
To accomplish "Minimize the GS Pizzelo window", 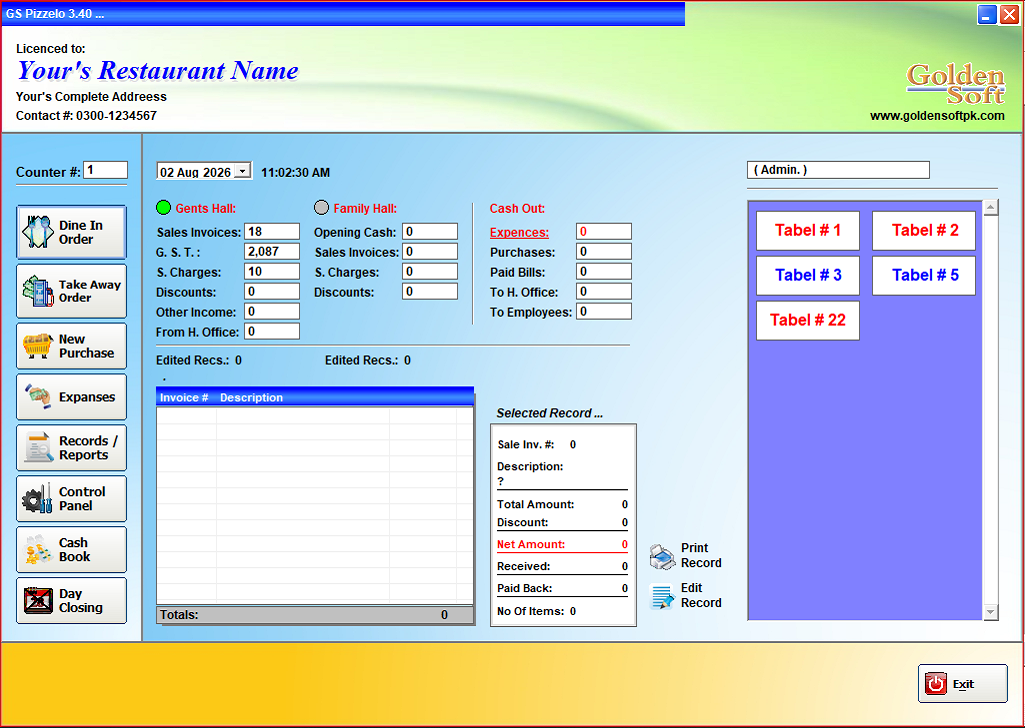I will [x=987, y=14].
